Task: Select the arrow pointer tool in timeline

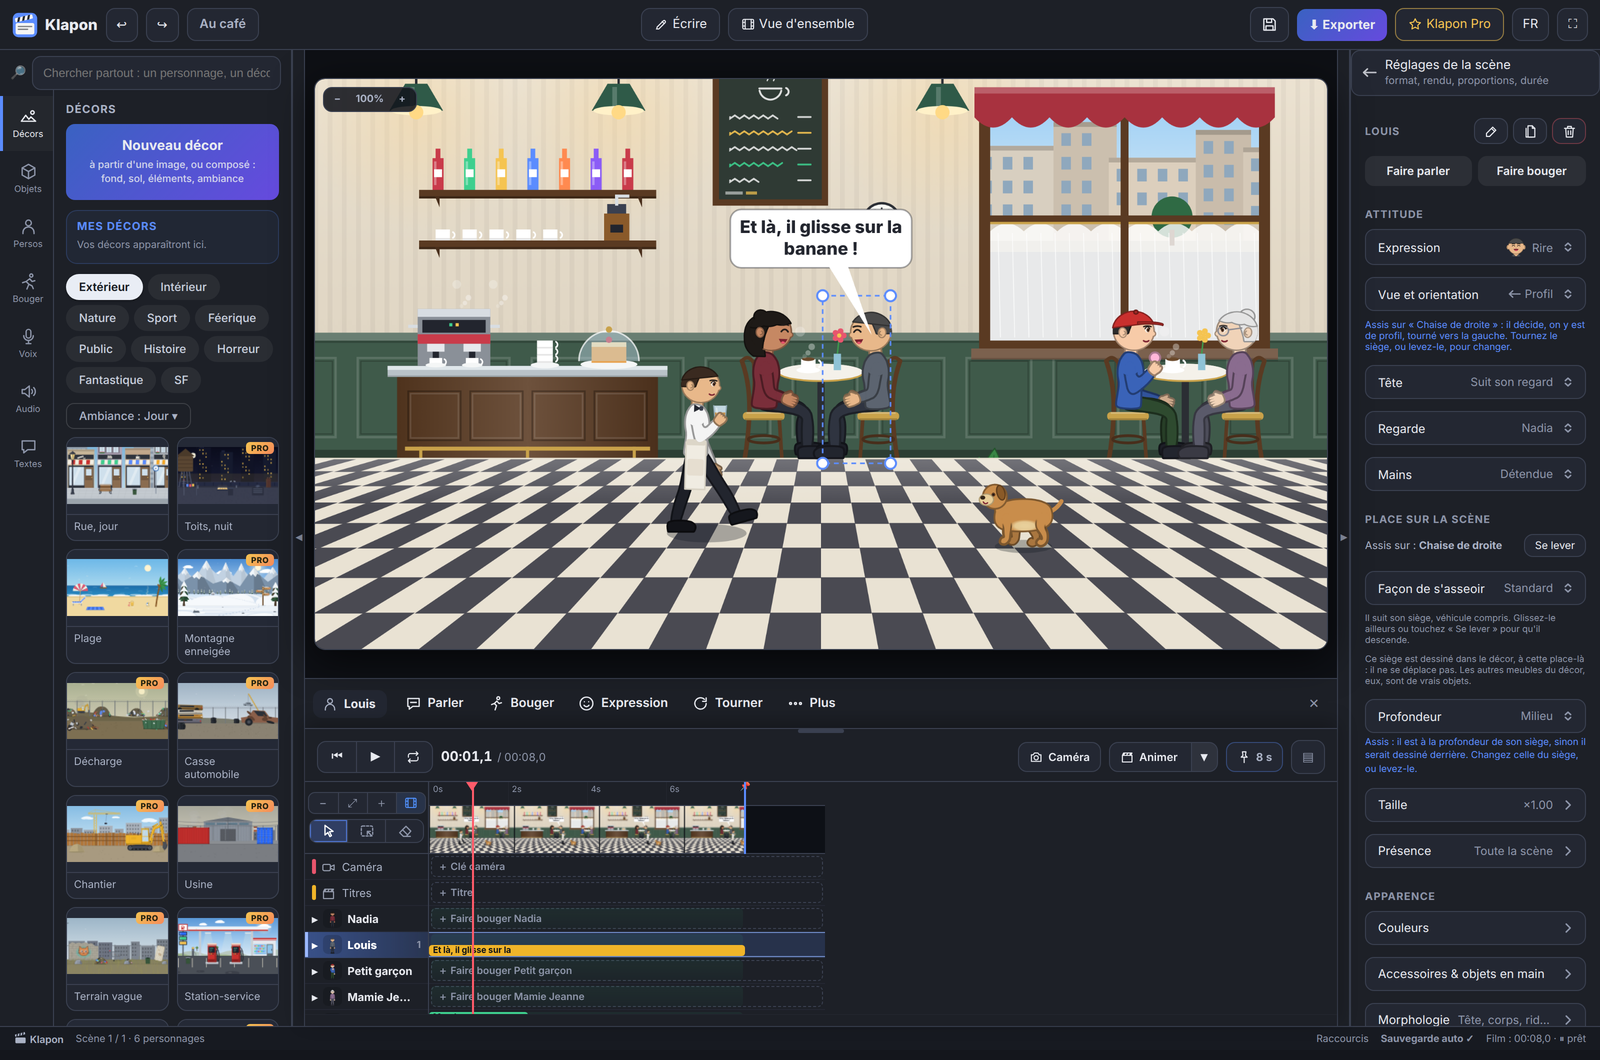Action: click(x=328, y=831)
